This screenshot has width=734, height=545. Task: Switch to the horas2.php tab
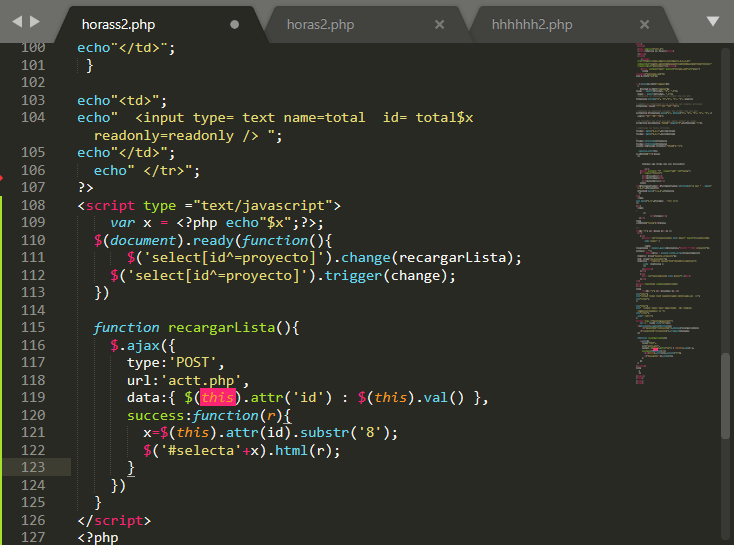coord(320,24)
